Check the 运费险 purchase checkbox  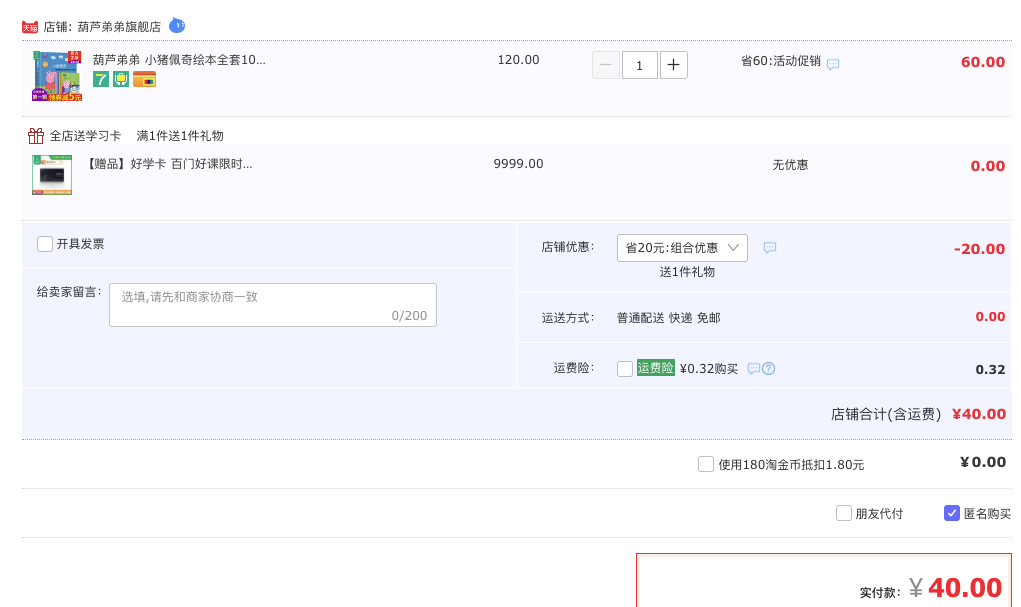(625, 369)
